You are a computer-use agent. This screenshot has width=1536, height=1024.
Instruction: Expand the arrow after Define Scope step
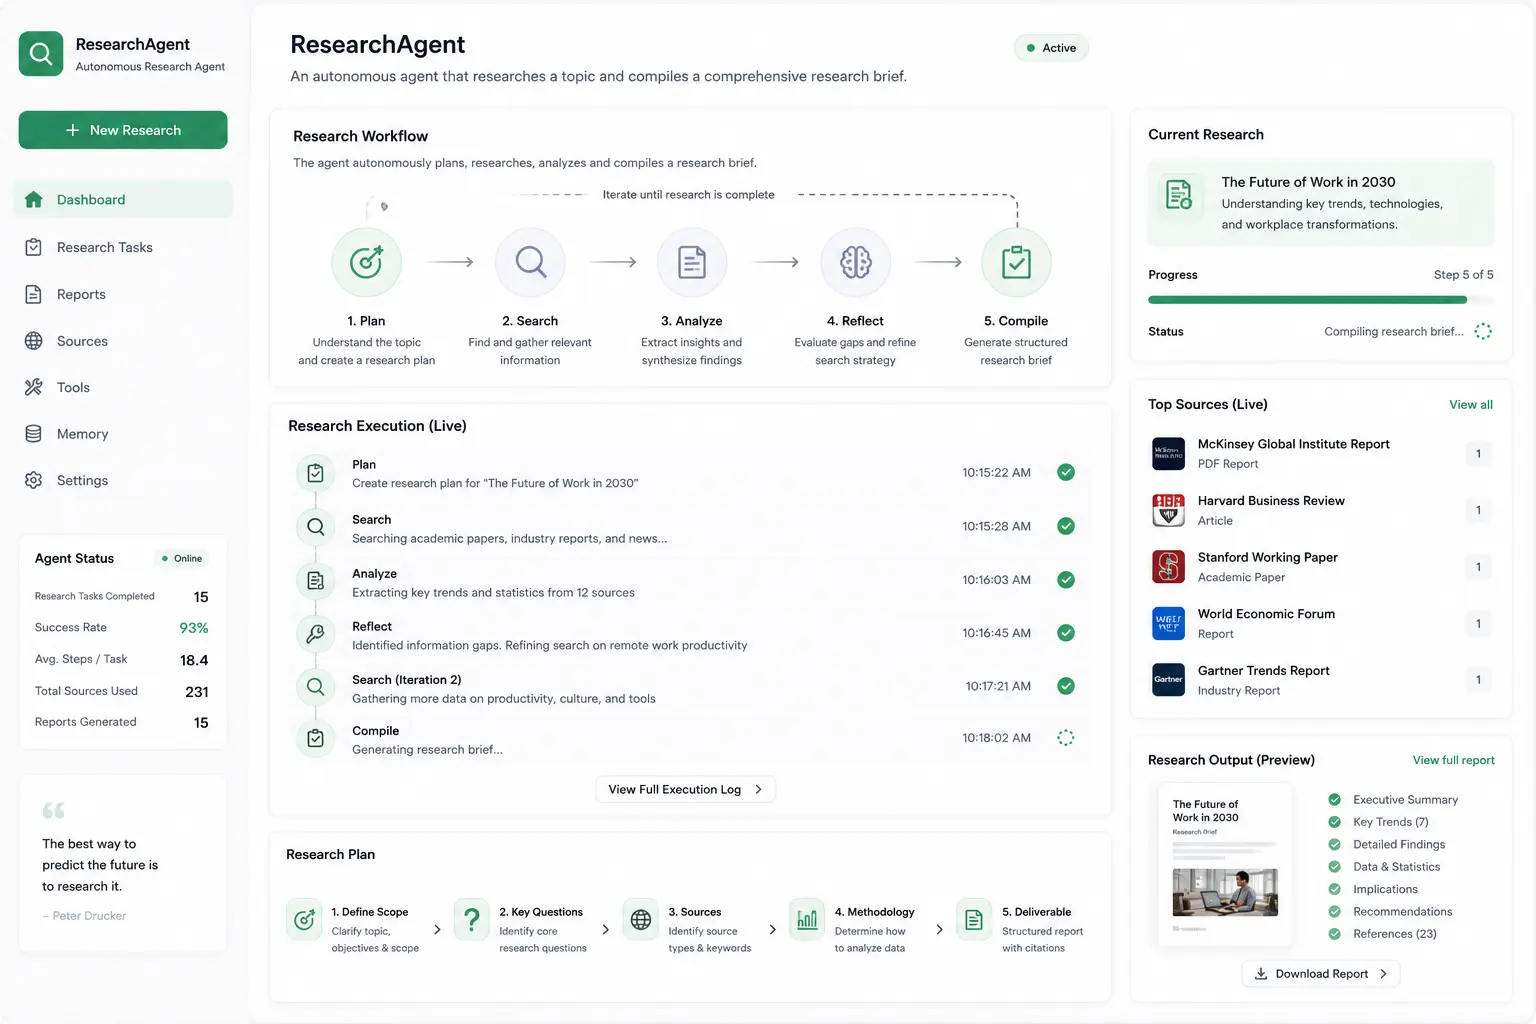[437, 929]
